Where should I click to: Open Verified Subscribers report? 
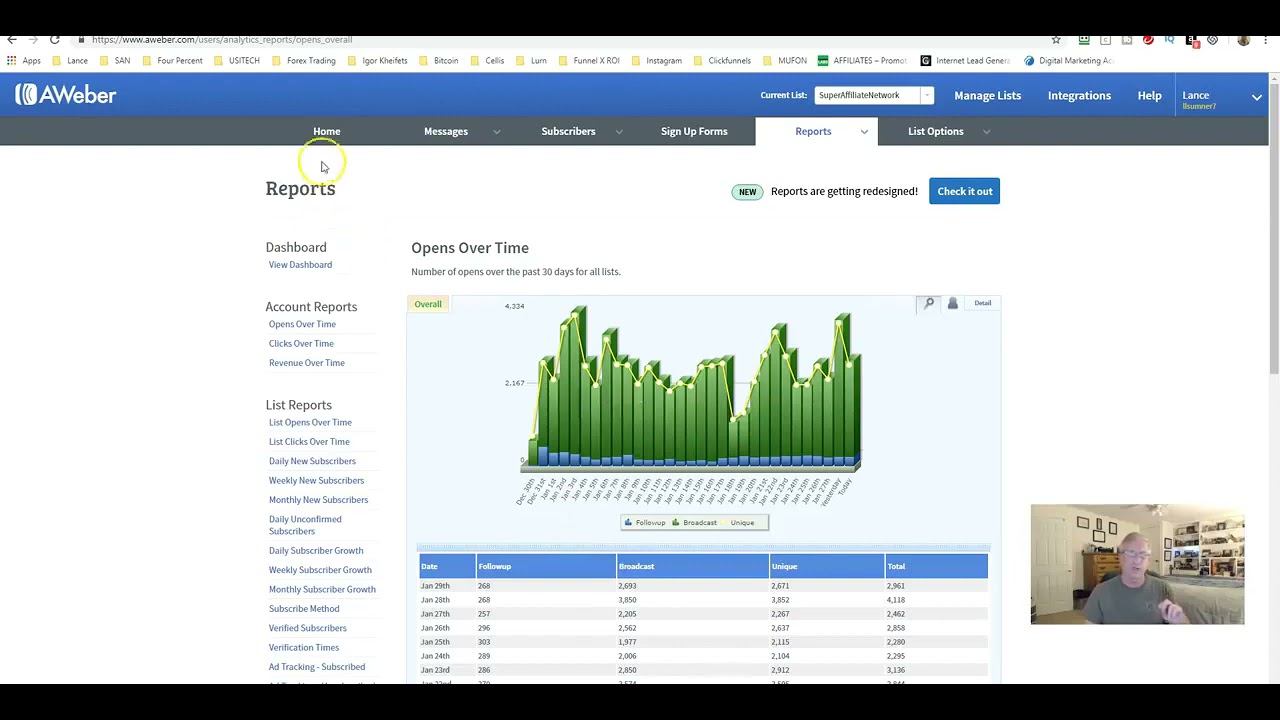(x=307, y=628)
